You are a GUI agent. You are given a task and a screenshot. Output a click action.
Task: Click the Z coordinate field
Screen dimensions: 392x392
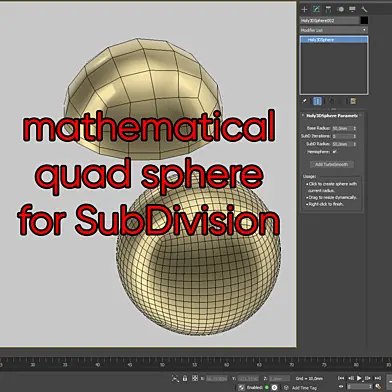(279, 379)
